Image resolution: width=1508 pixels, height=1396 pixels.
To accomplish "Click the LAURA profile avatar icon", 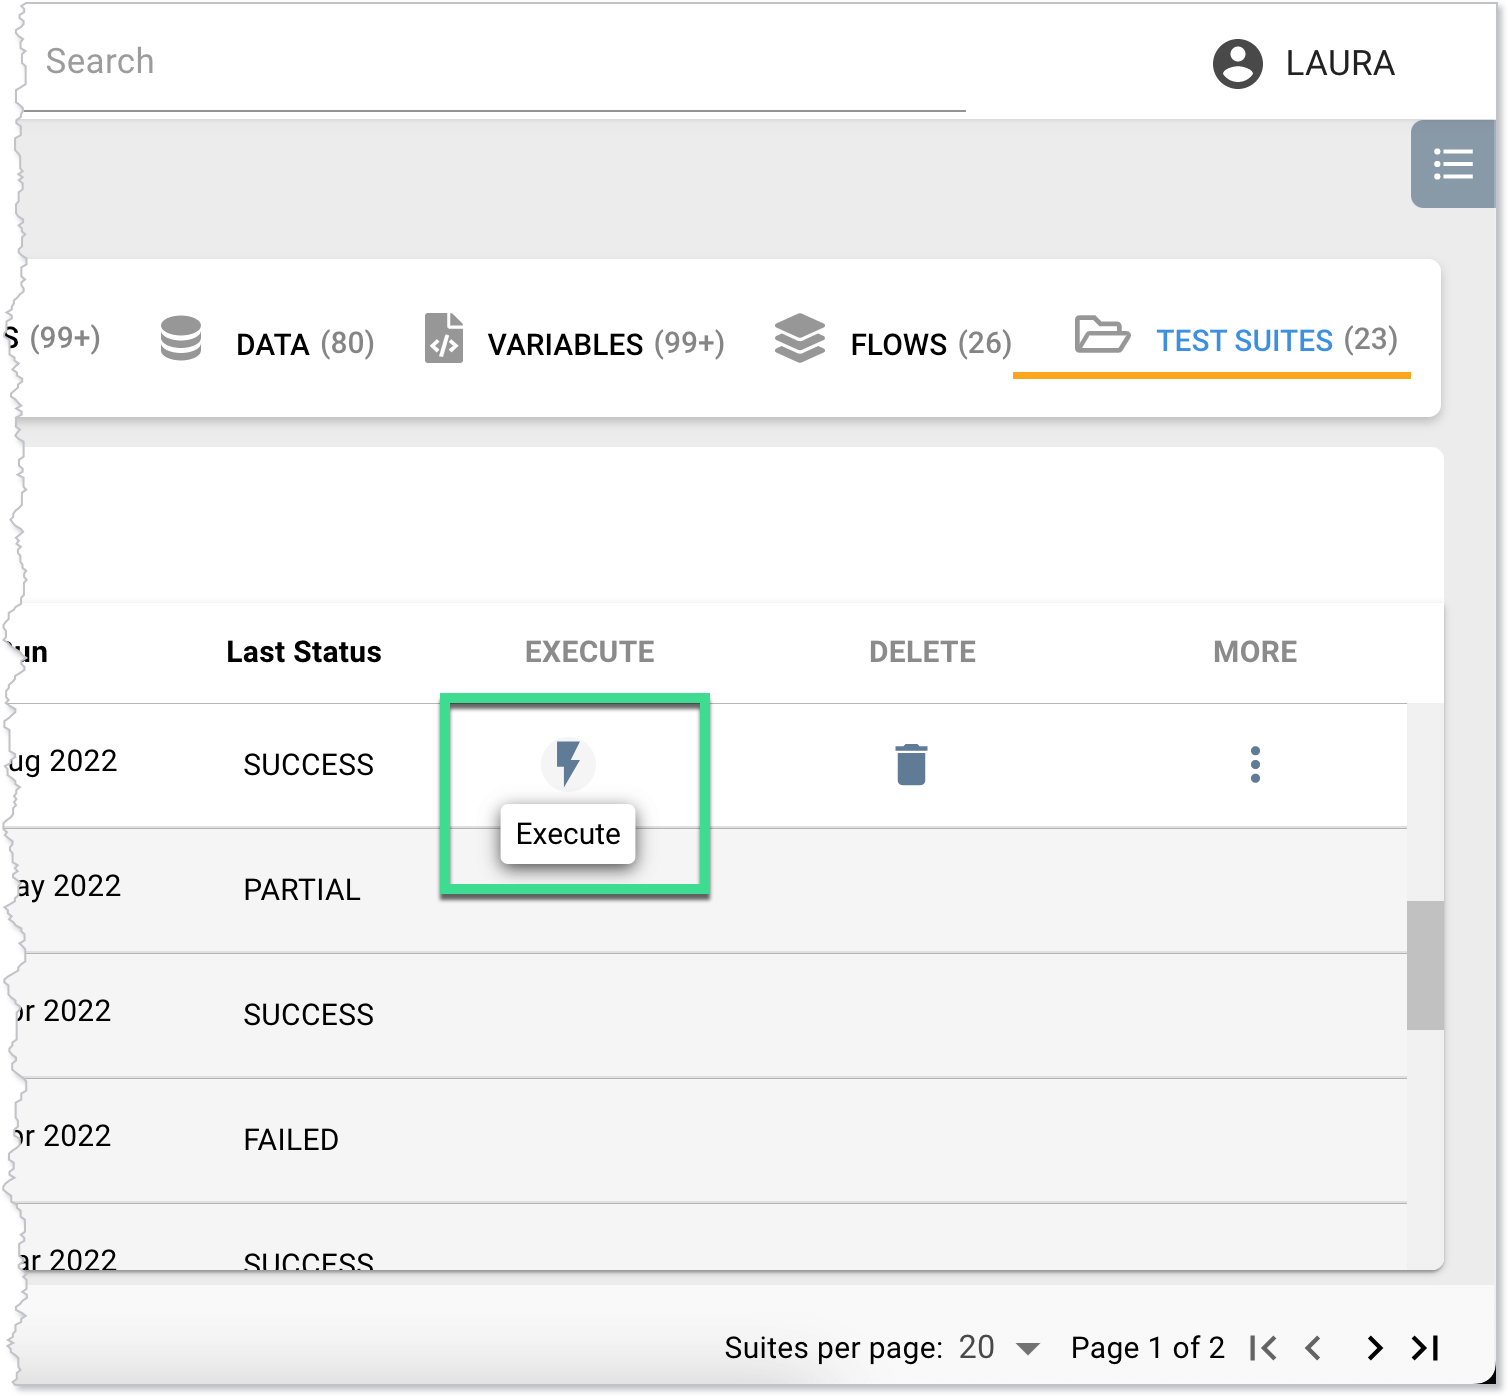I will tap(1237, 62).
